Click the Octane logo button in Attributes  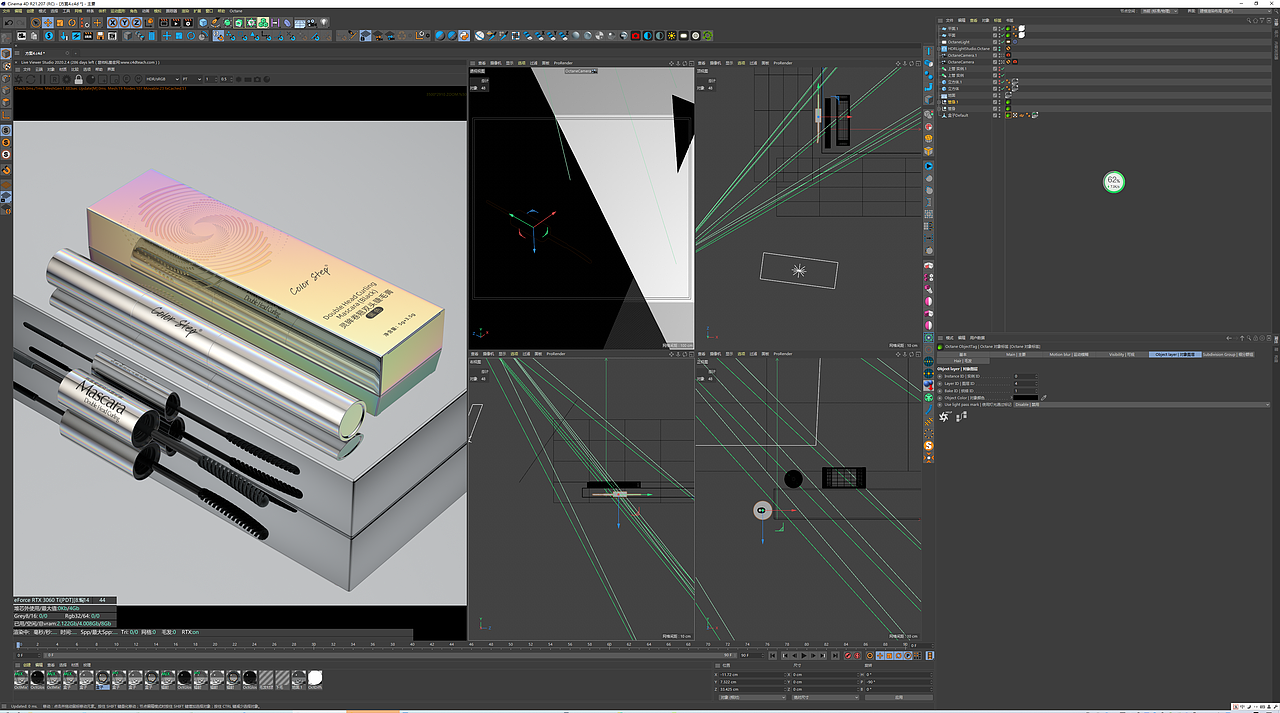[x=943, y=417]
